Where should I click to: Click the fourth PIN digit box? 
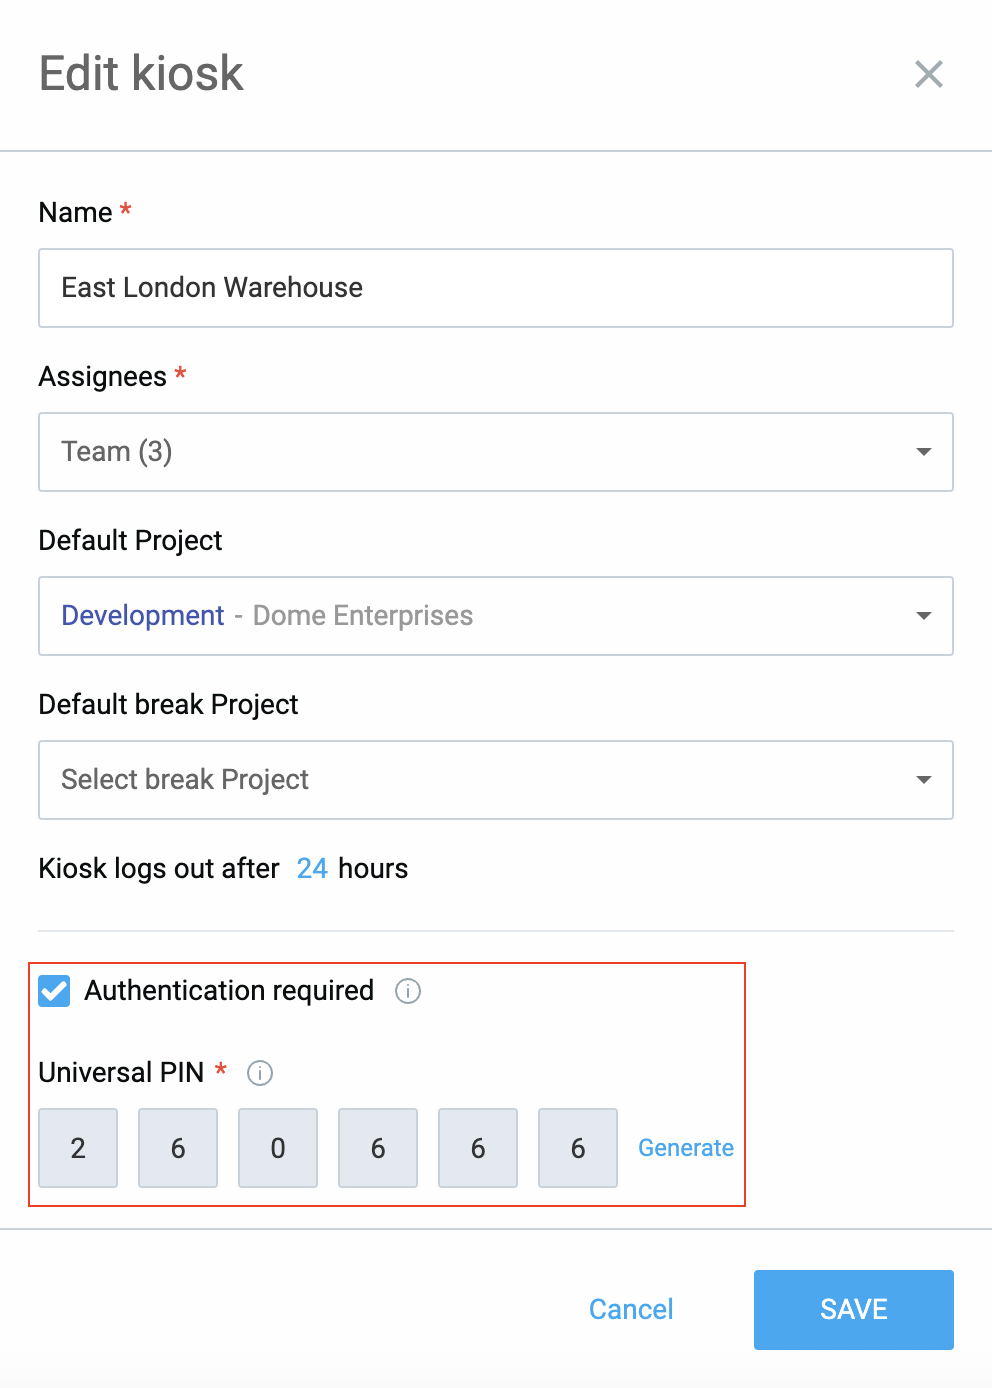click(378, 1148)
